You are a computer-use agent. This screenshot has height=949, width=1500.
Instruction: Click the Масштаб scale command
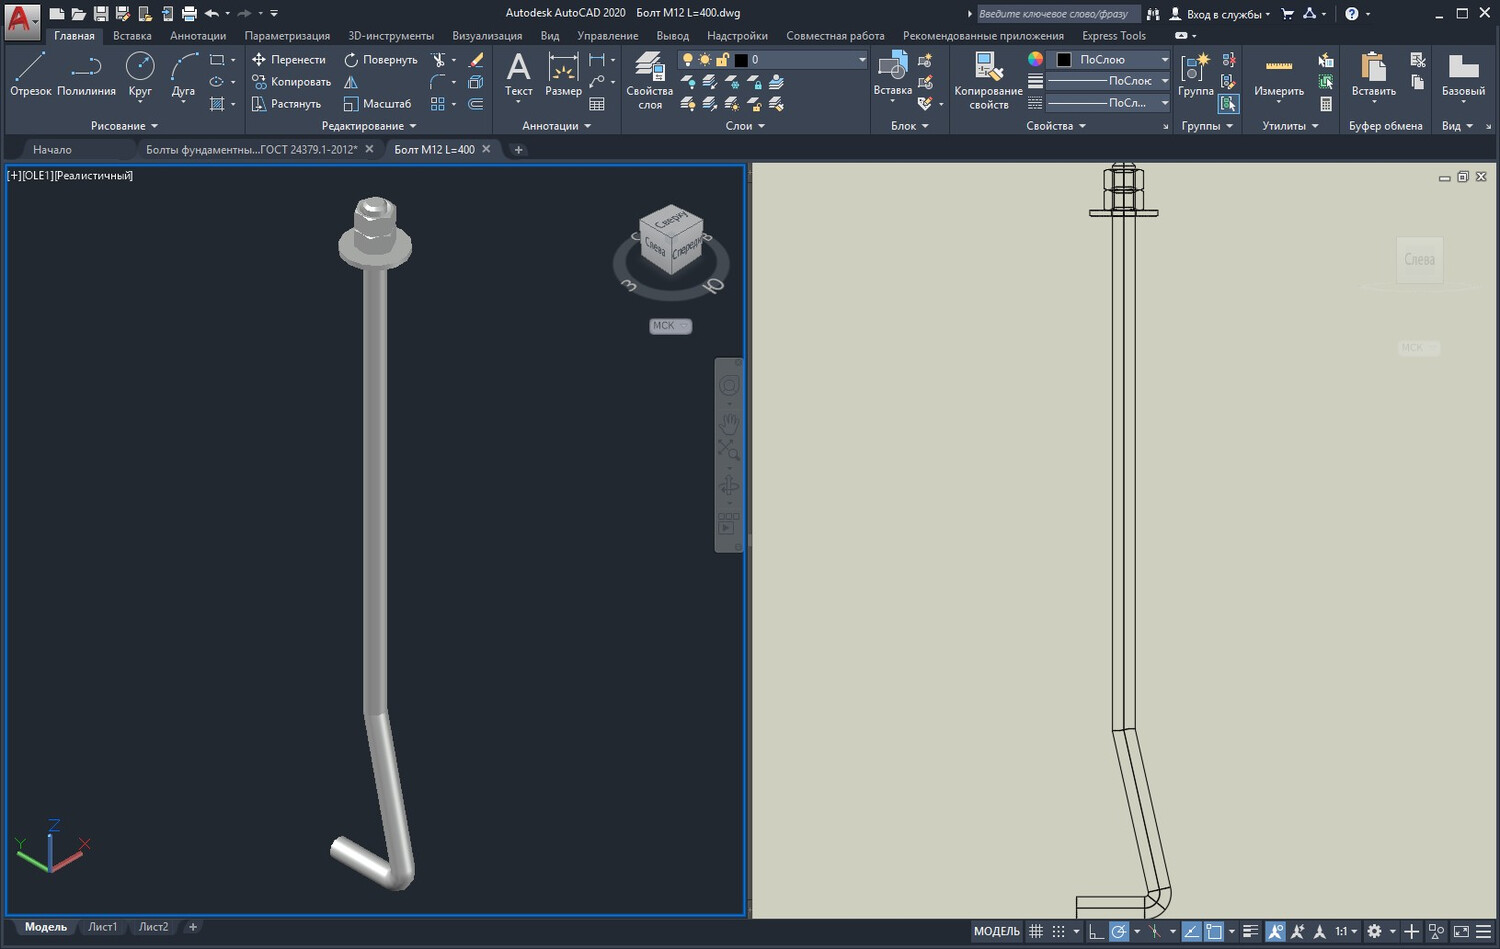click(x=377, y=104)
